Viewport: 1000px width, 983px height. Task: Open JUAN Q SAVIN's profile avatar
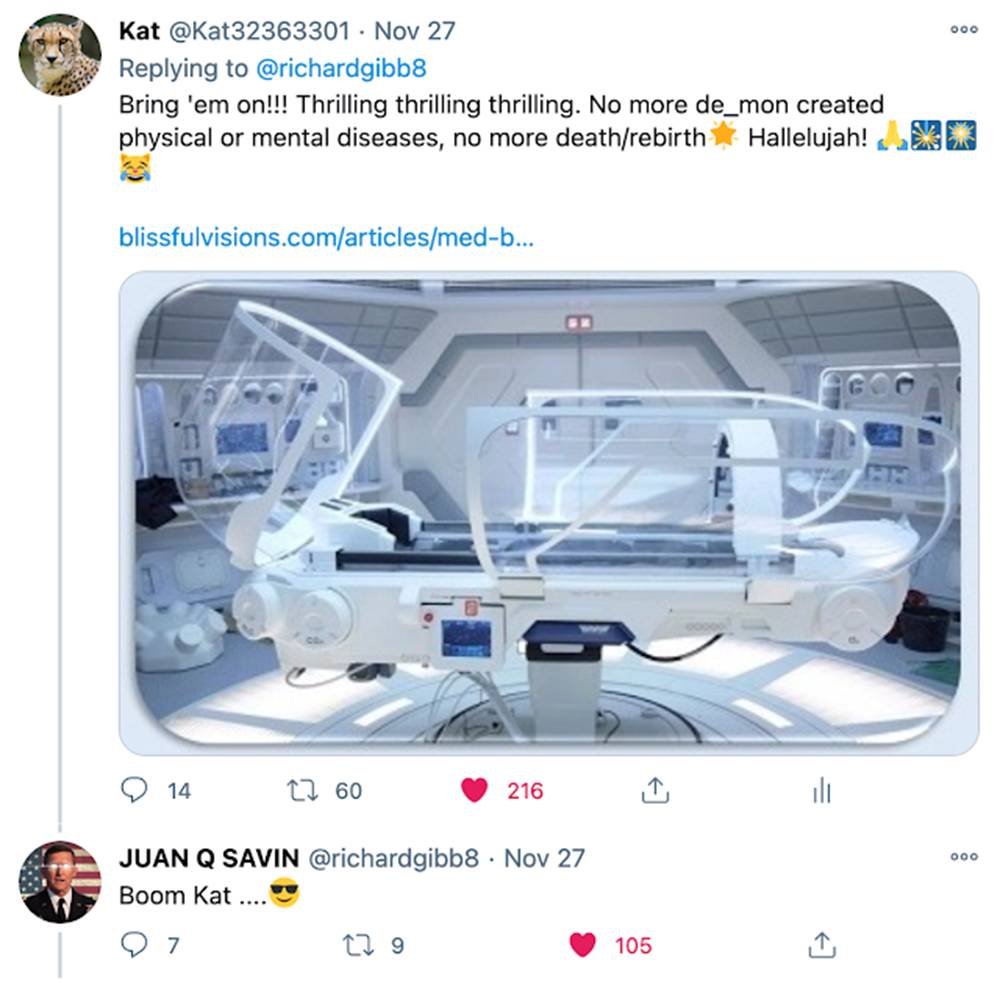(60, 883)
